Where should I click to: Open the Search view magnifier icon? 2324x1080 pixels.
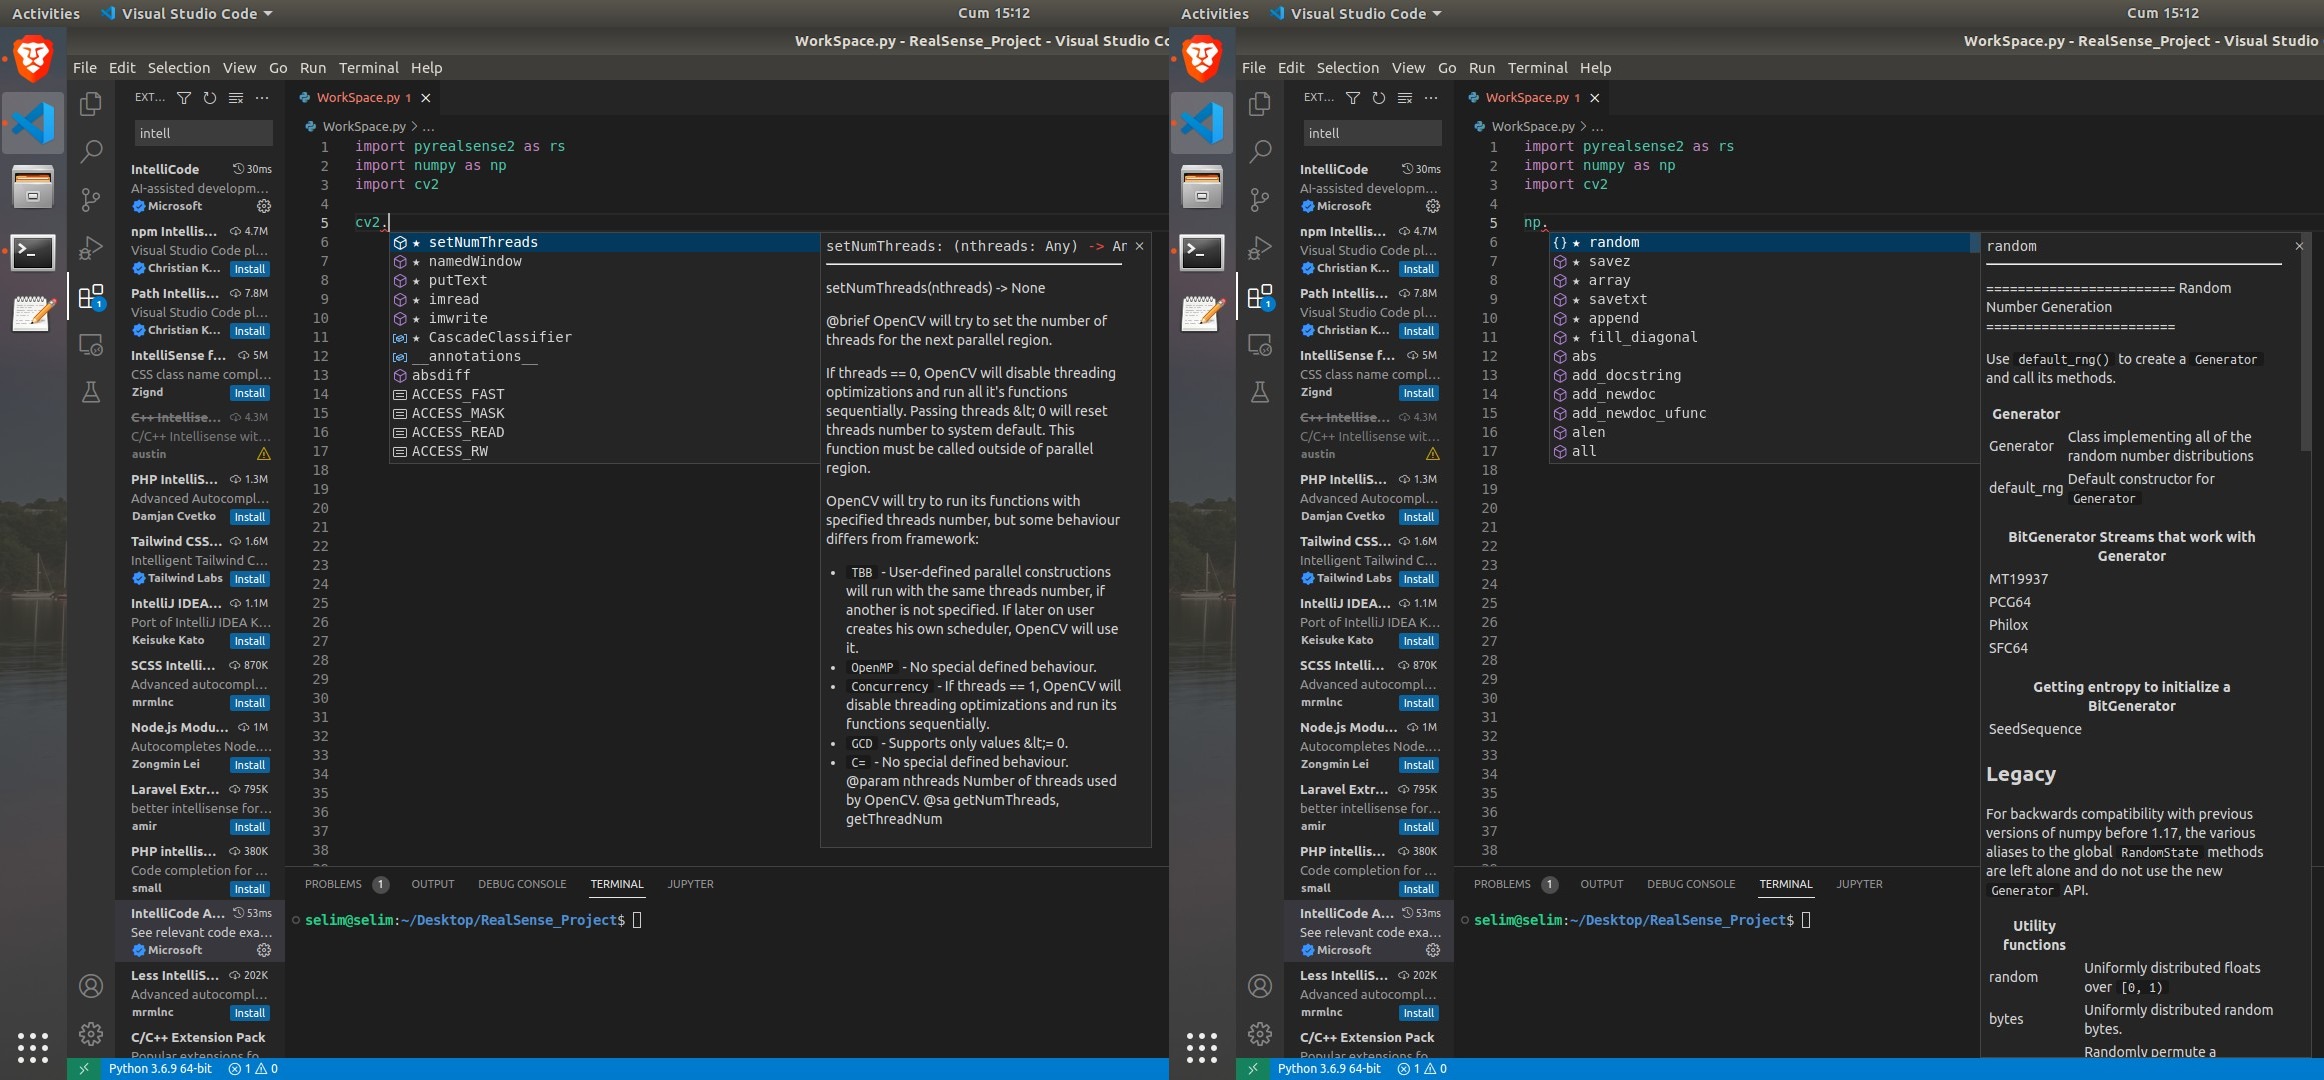click(91, 151)
